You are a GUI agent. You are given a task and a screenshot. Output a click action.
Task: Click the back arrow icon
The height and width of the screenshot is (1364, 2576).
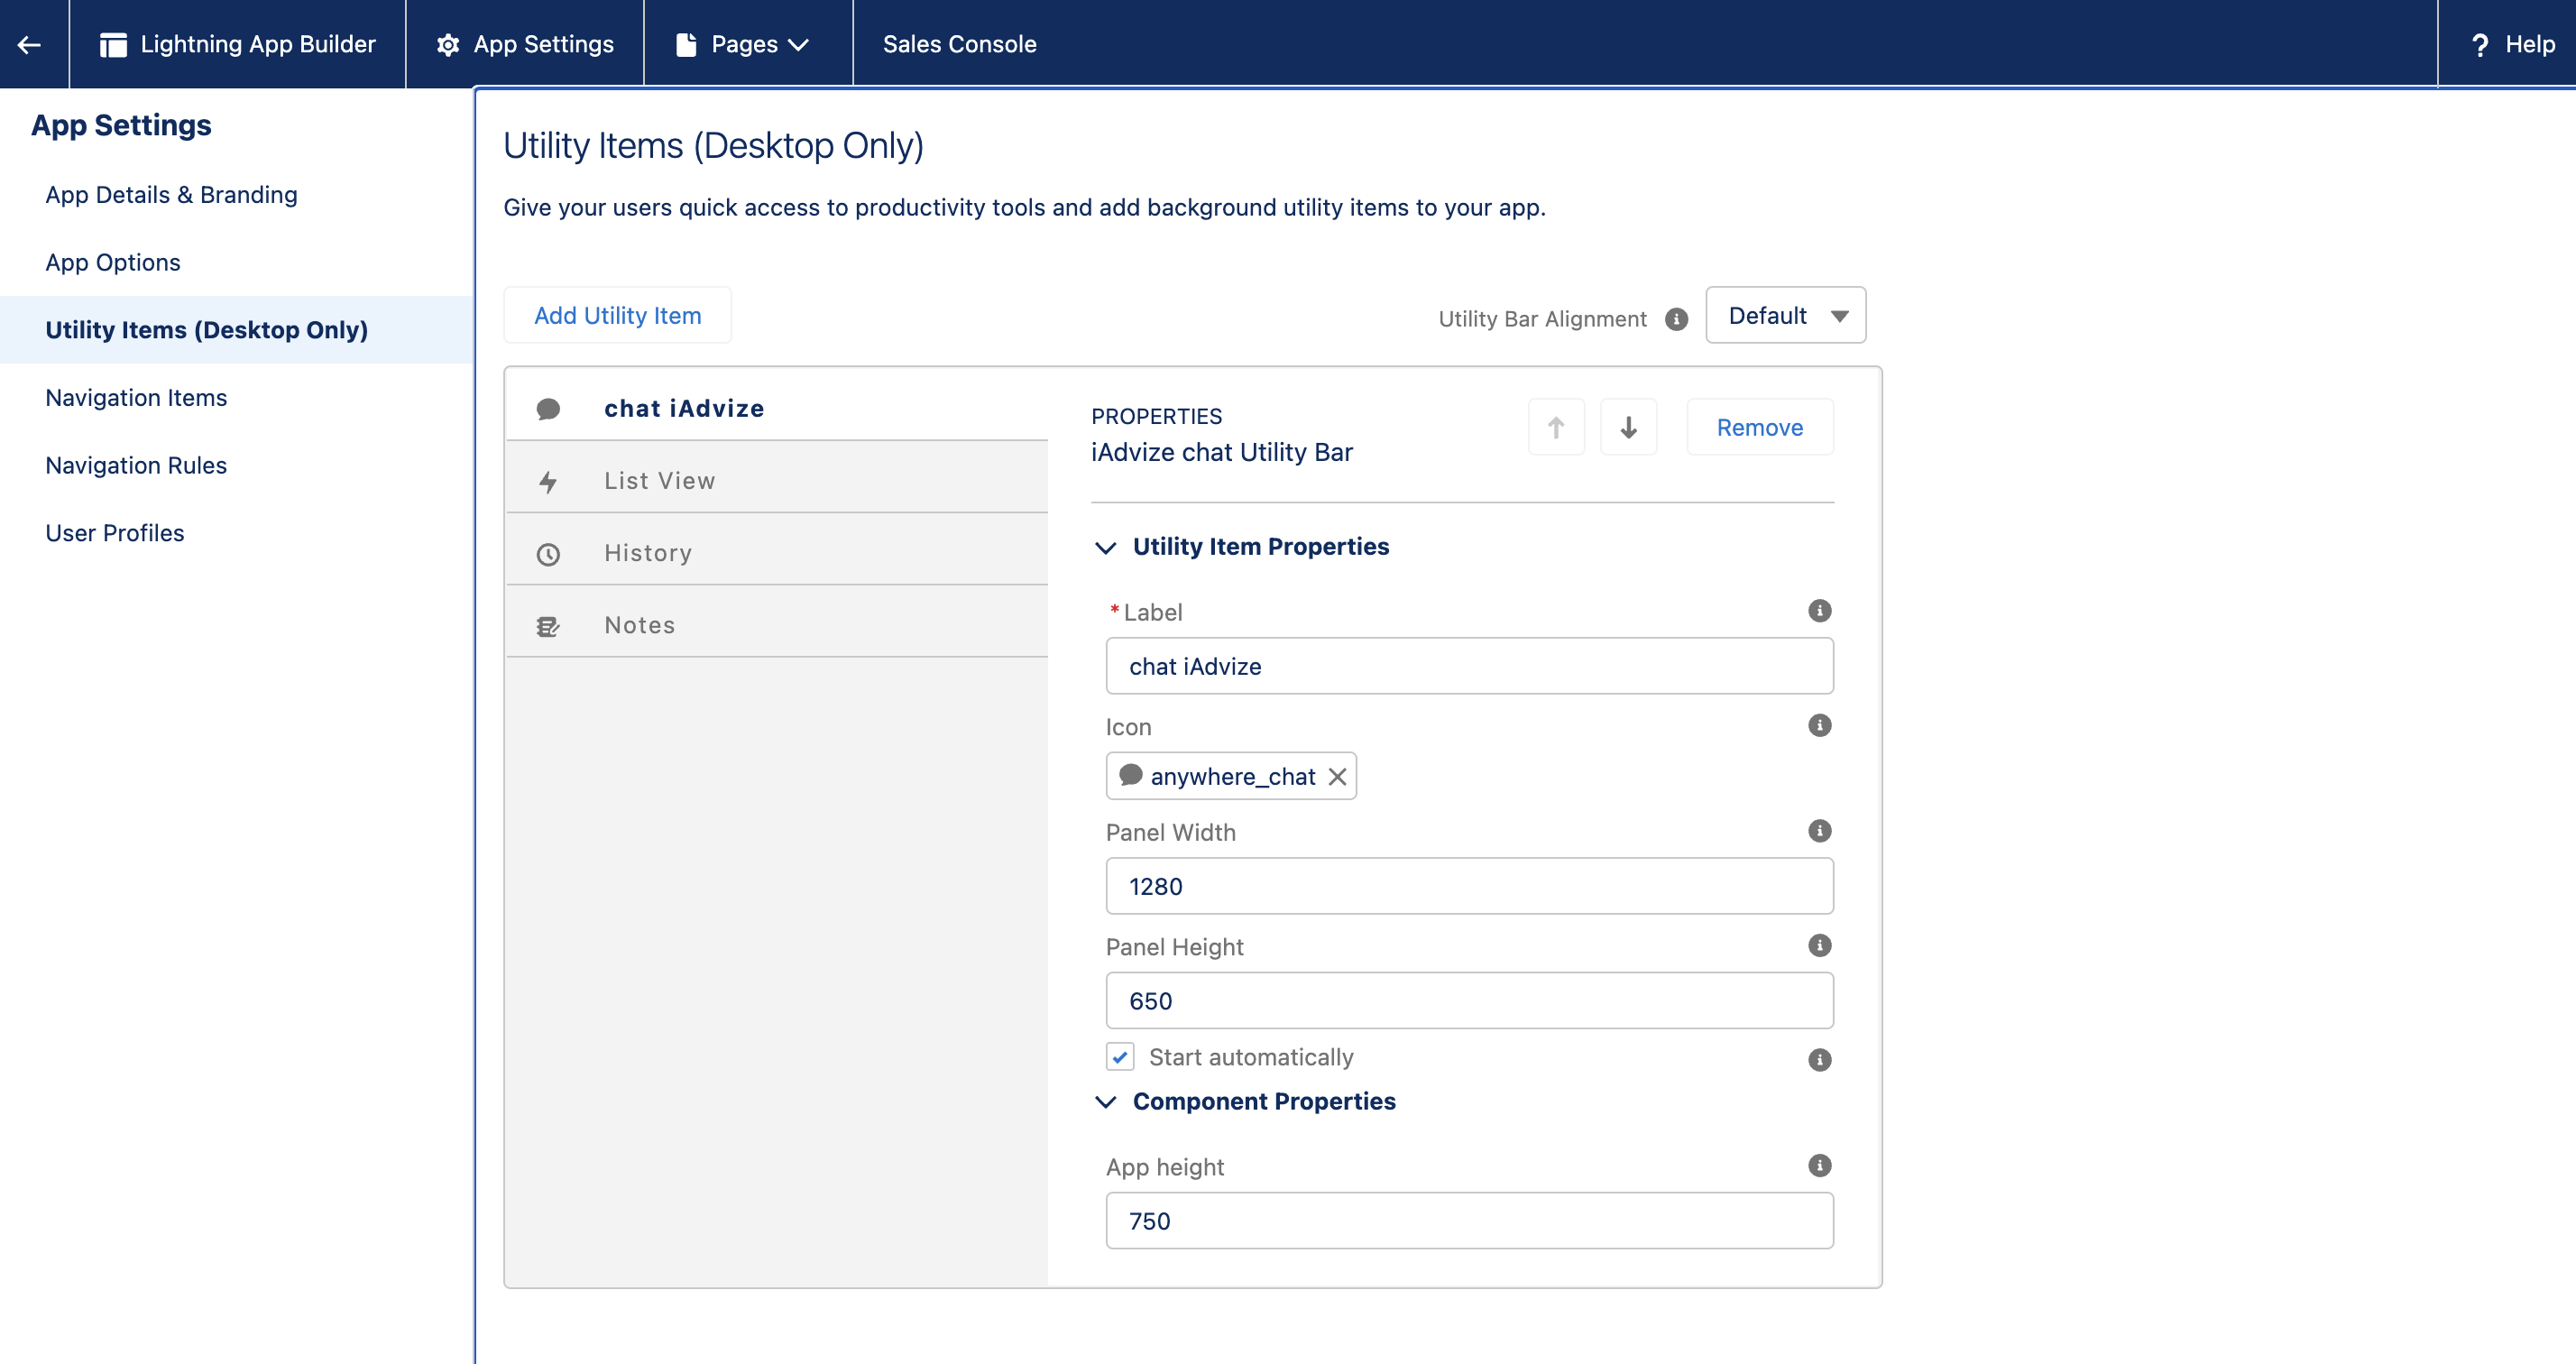(29, 44)
